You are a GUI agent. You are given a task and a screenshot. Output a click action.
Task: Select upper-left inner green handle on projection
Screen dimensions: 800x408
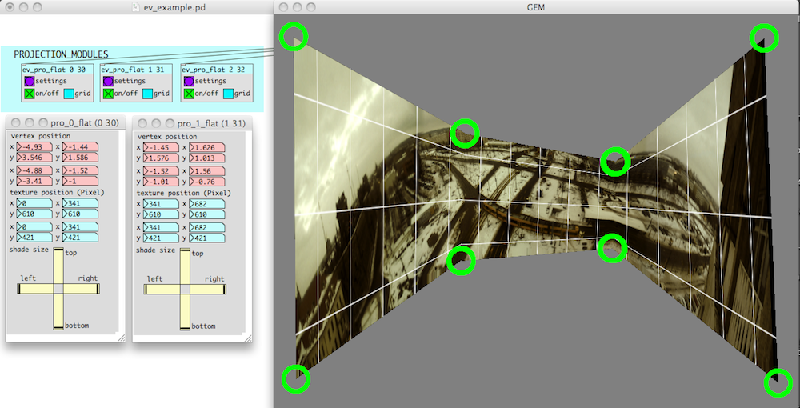click(465, 132)
